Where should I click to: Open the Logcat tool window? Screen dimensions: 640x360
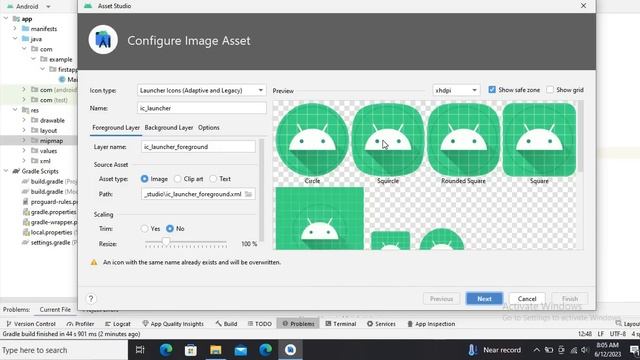pyautogui.click(x=118, y=324)
